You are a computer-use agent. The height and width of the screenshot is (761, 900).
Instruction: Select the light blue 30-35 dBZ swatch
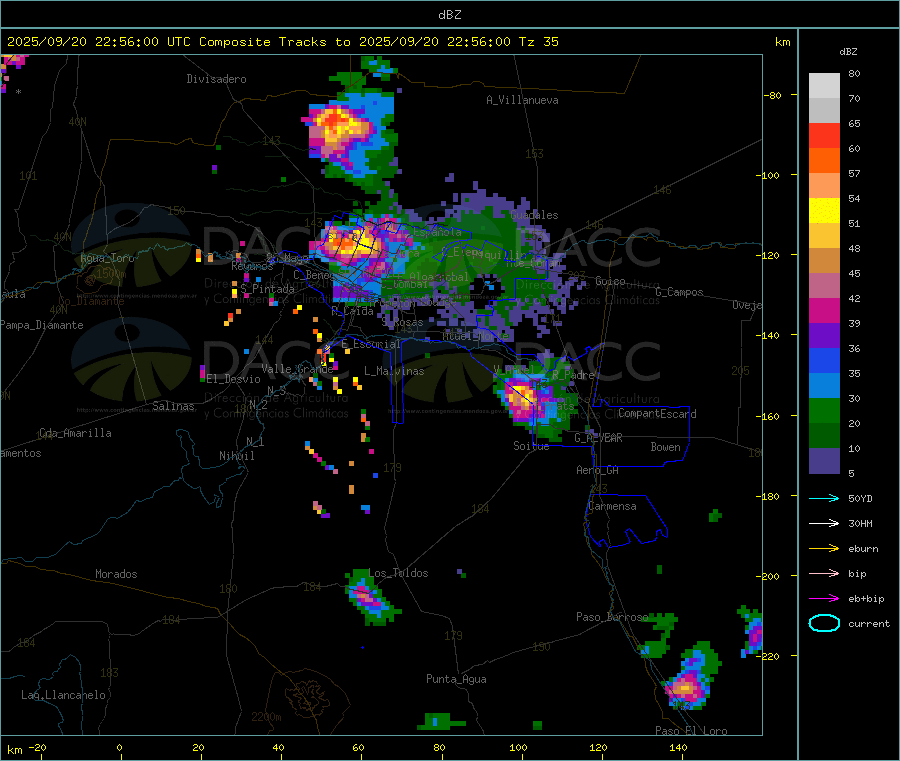tap(824, 386)
